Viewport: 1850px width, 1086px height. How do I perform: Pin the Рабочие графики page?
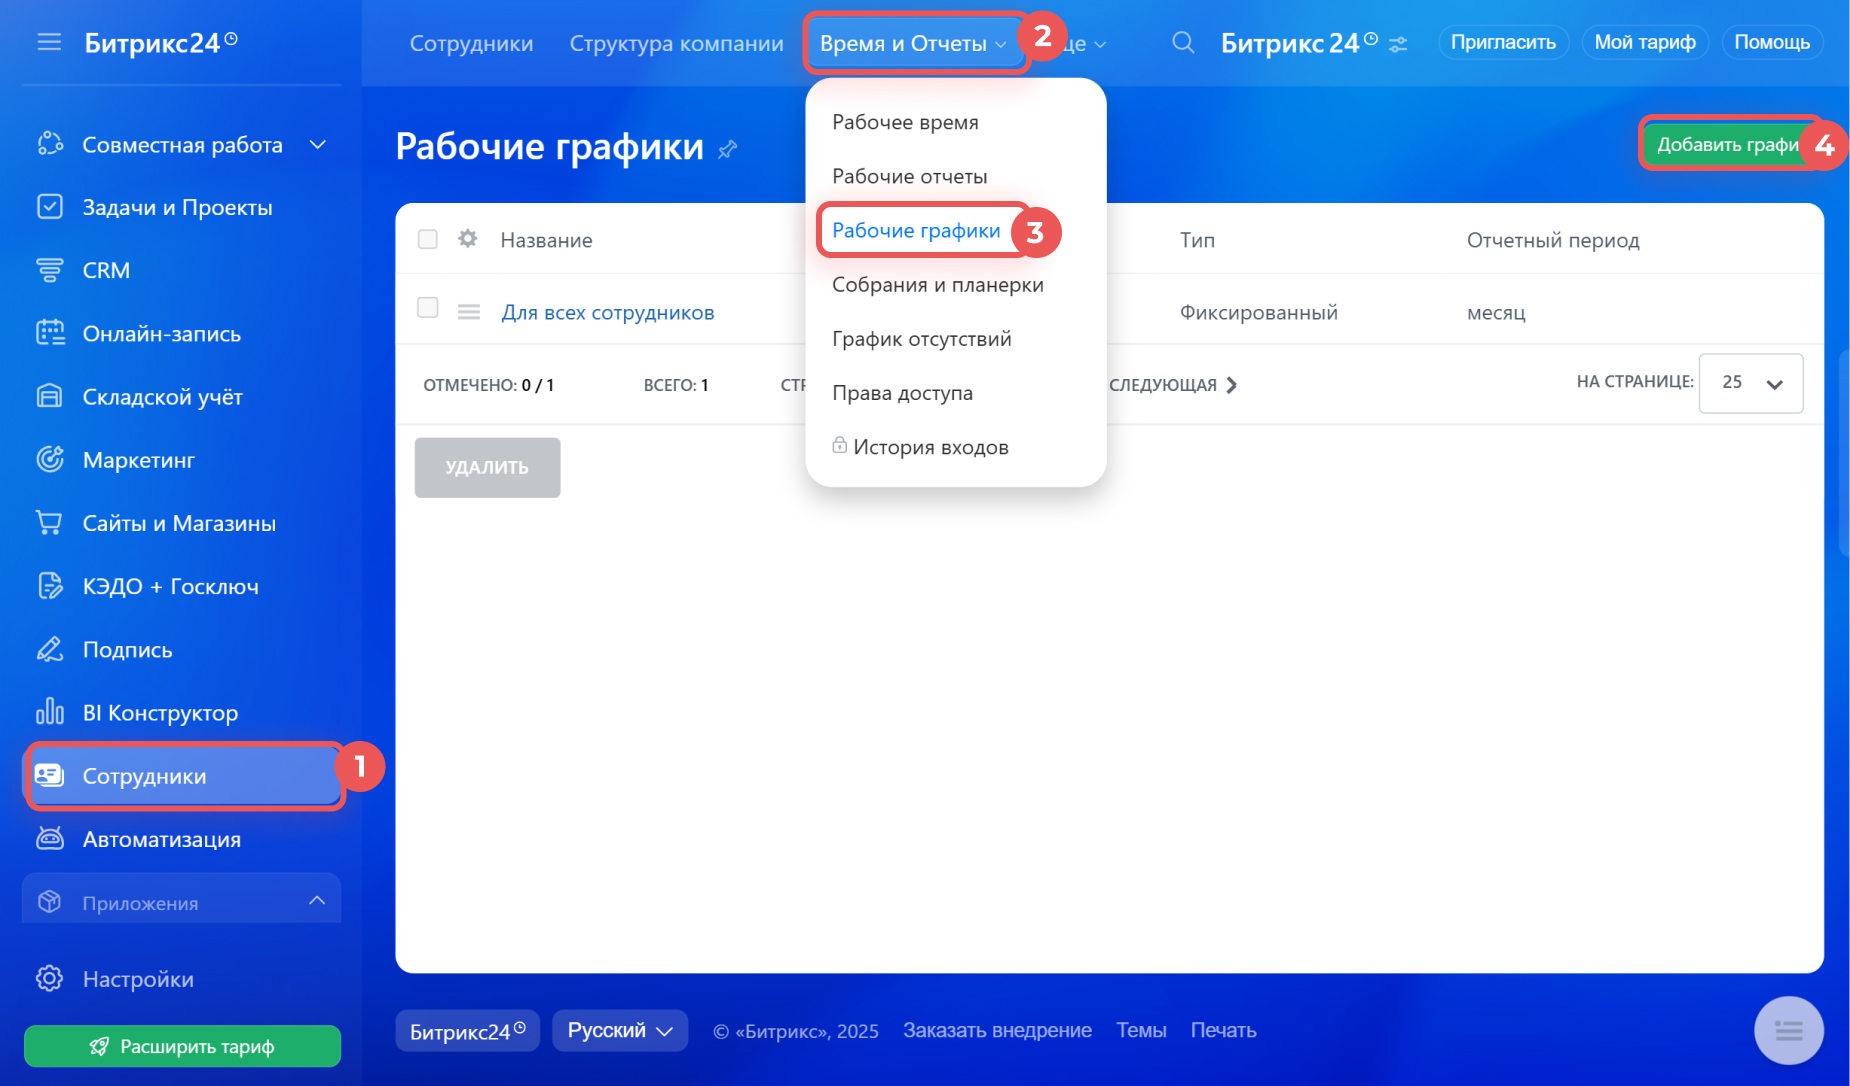pos(728,149)
